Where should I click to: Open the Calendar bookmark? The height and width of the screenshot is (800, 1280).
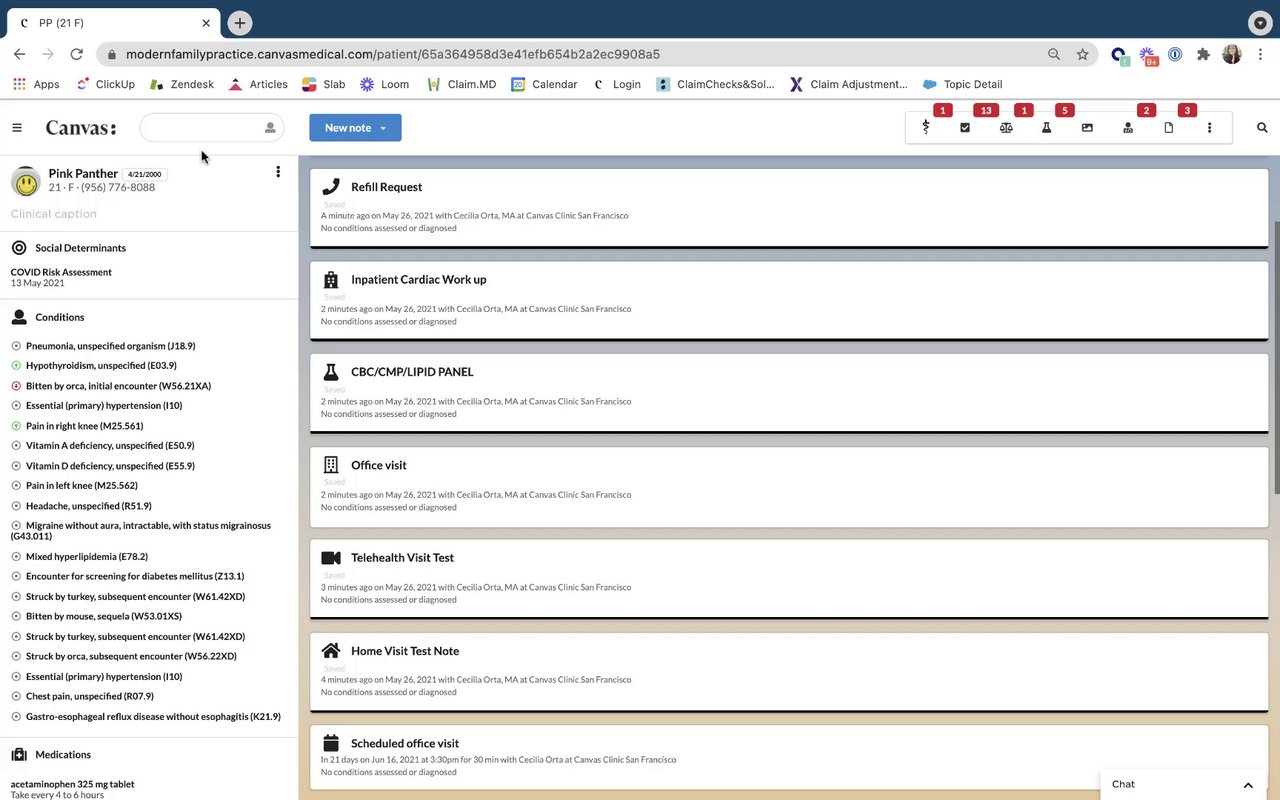pos(545,84)
